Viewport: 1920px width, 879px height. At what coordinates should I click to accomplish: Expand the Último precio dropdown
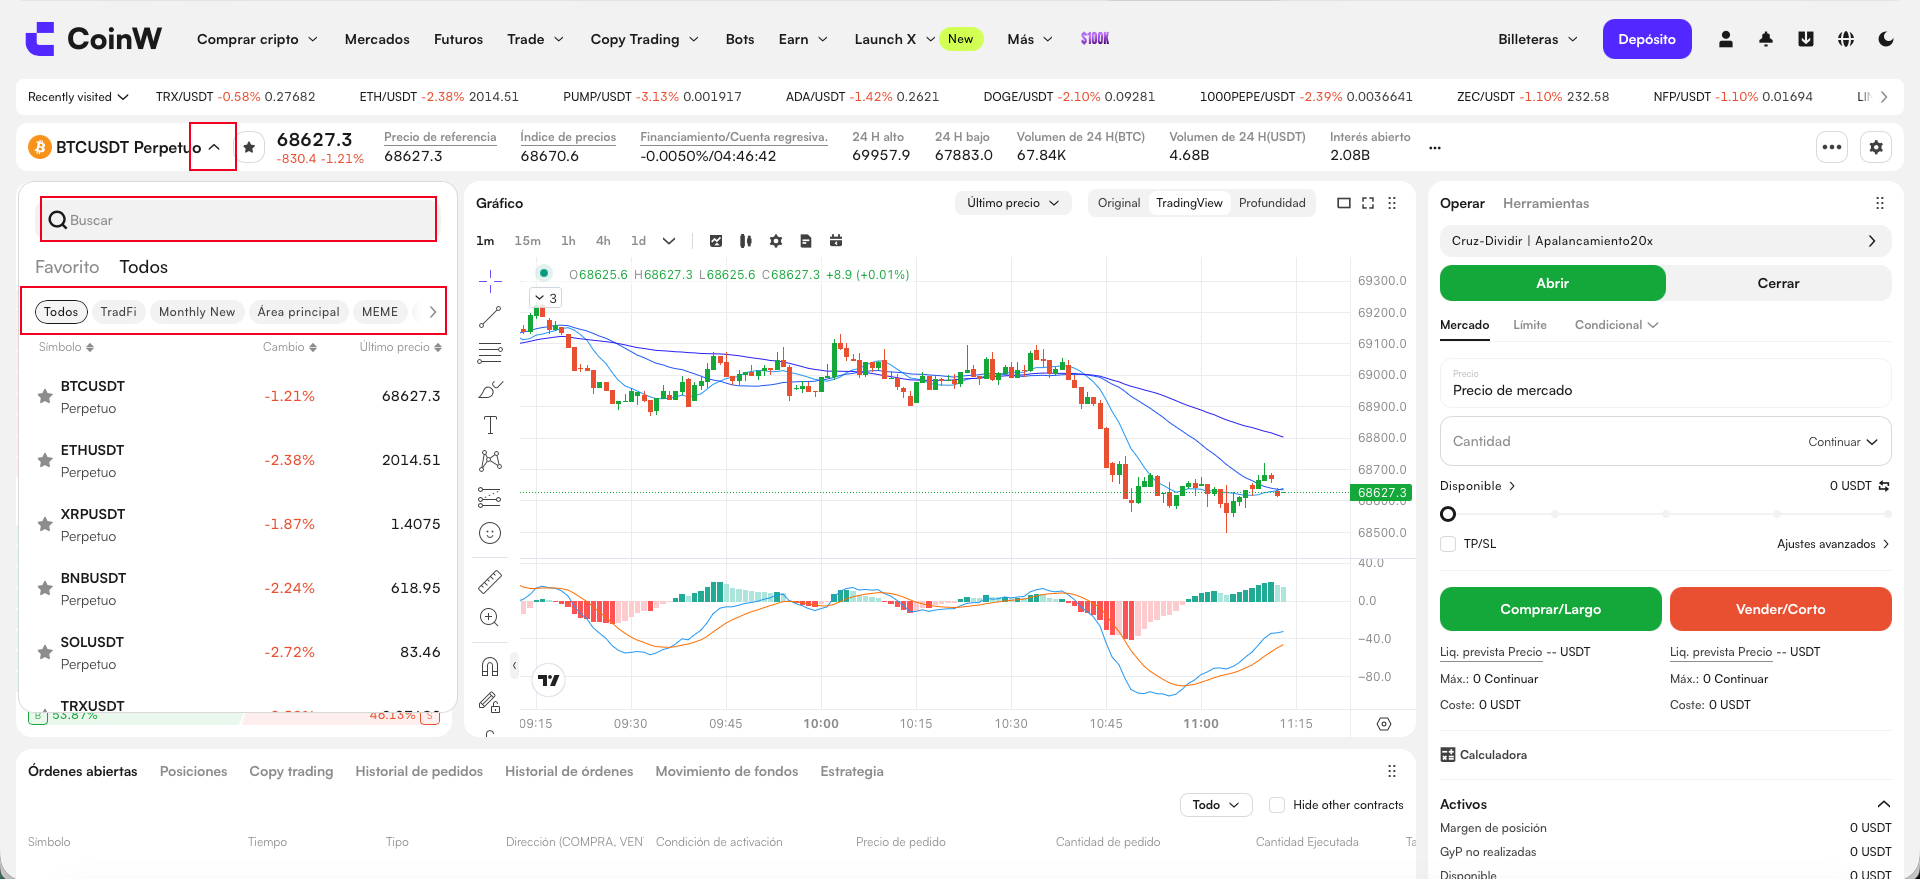click(x=1013, y=203)
